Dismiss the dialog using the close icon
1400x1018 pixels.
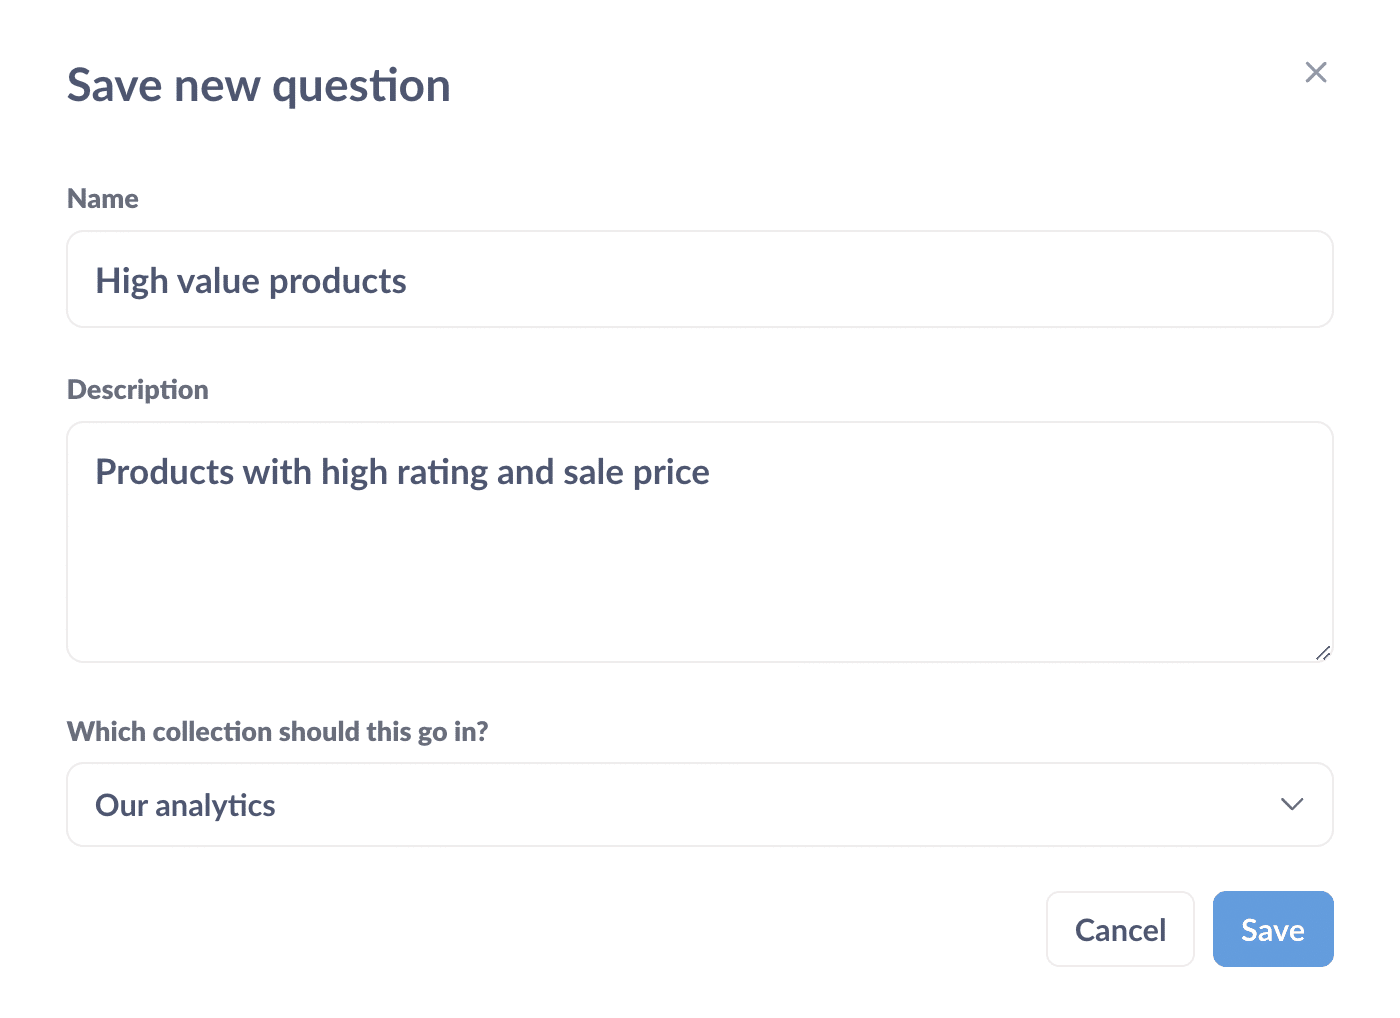1315,72
